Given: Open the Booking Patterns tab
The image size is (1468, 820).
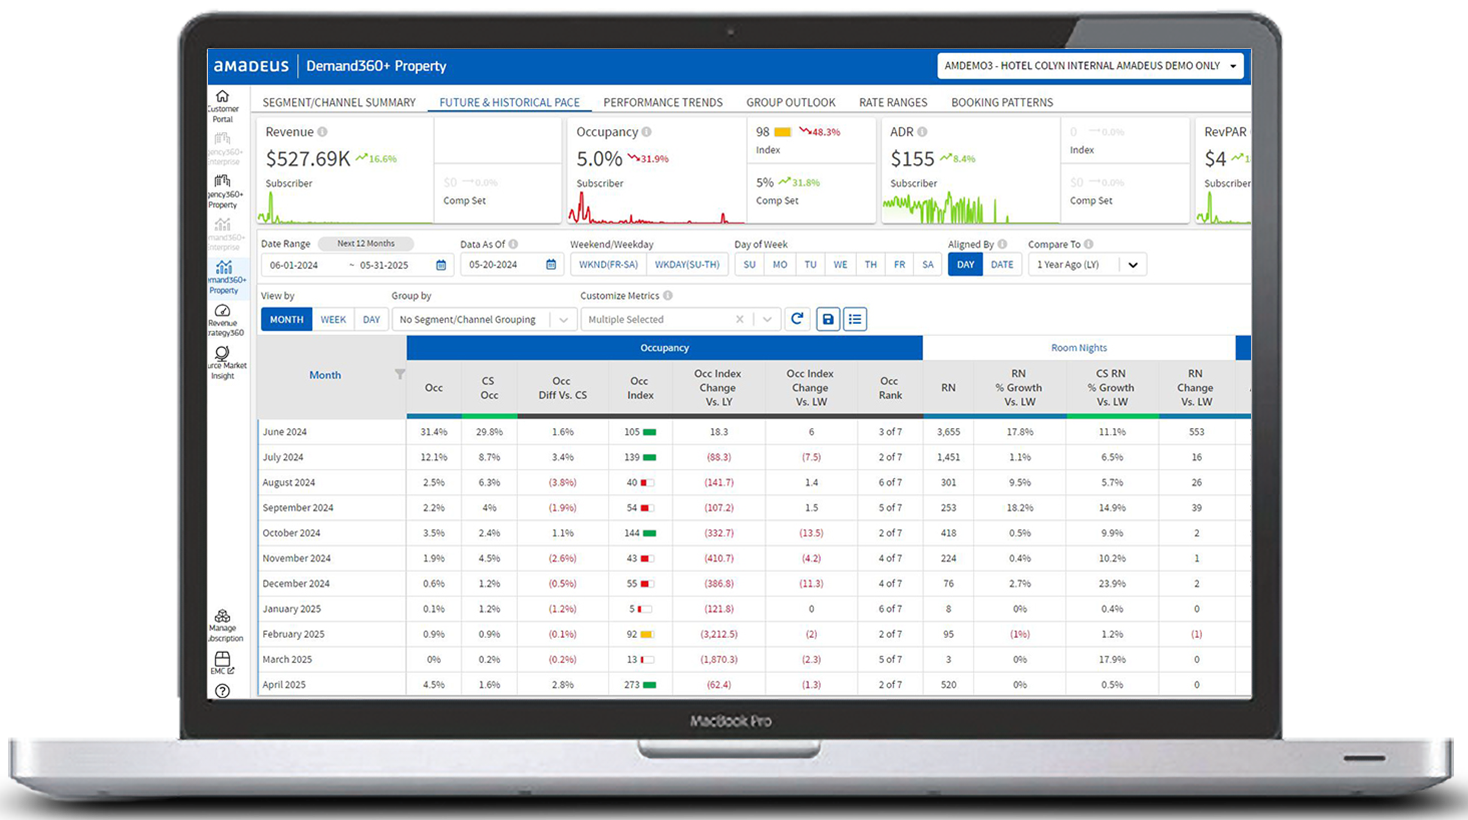Looking at the screenshot, I should click(x=1001, y=102).
